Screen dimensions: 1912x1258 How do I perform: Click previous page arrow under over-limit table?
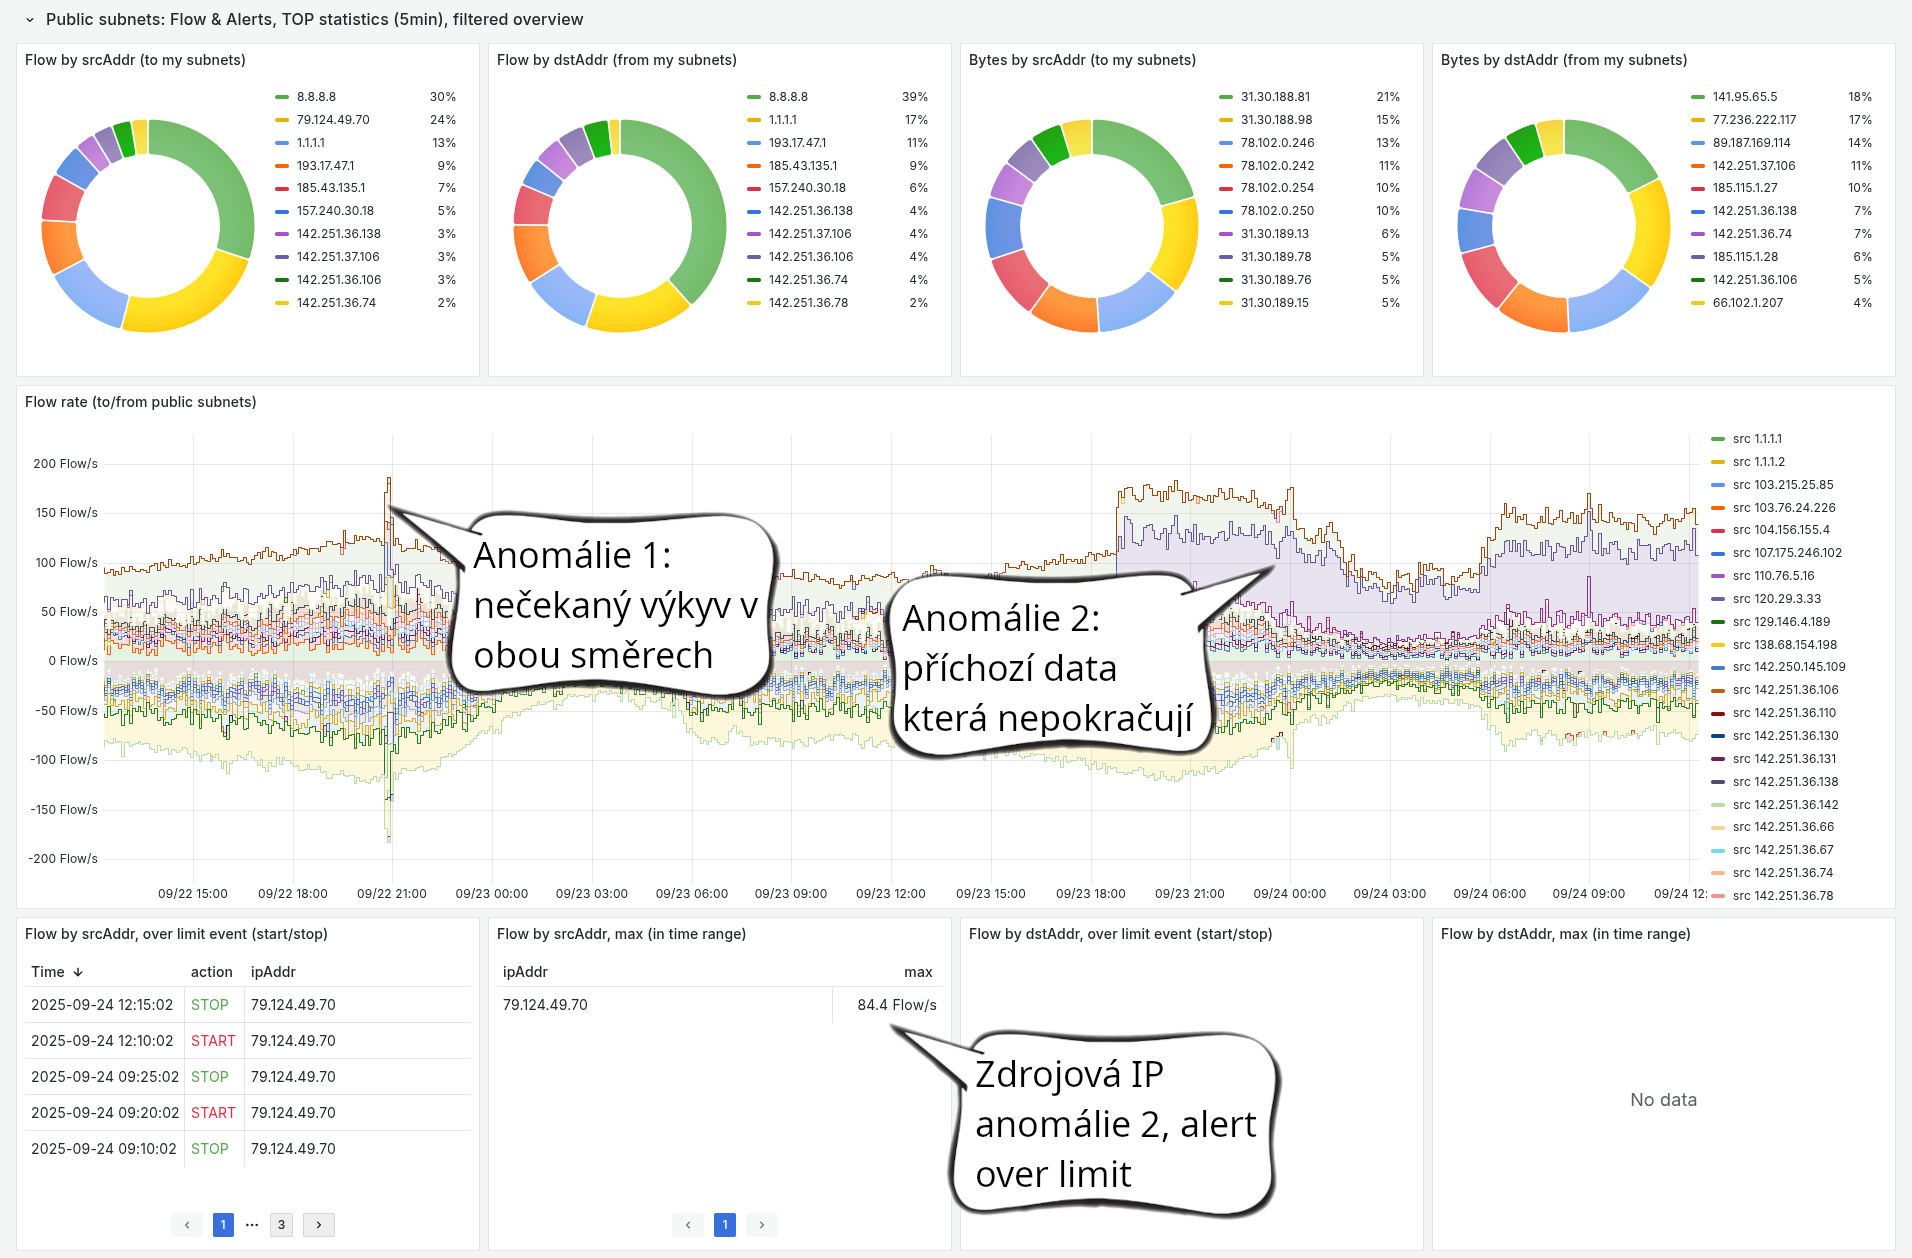[x=187, y=1224]
